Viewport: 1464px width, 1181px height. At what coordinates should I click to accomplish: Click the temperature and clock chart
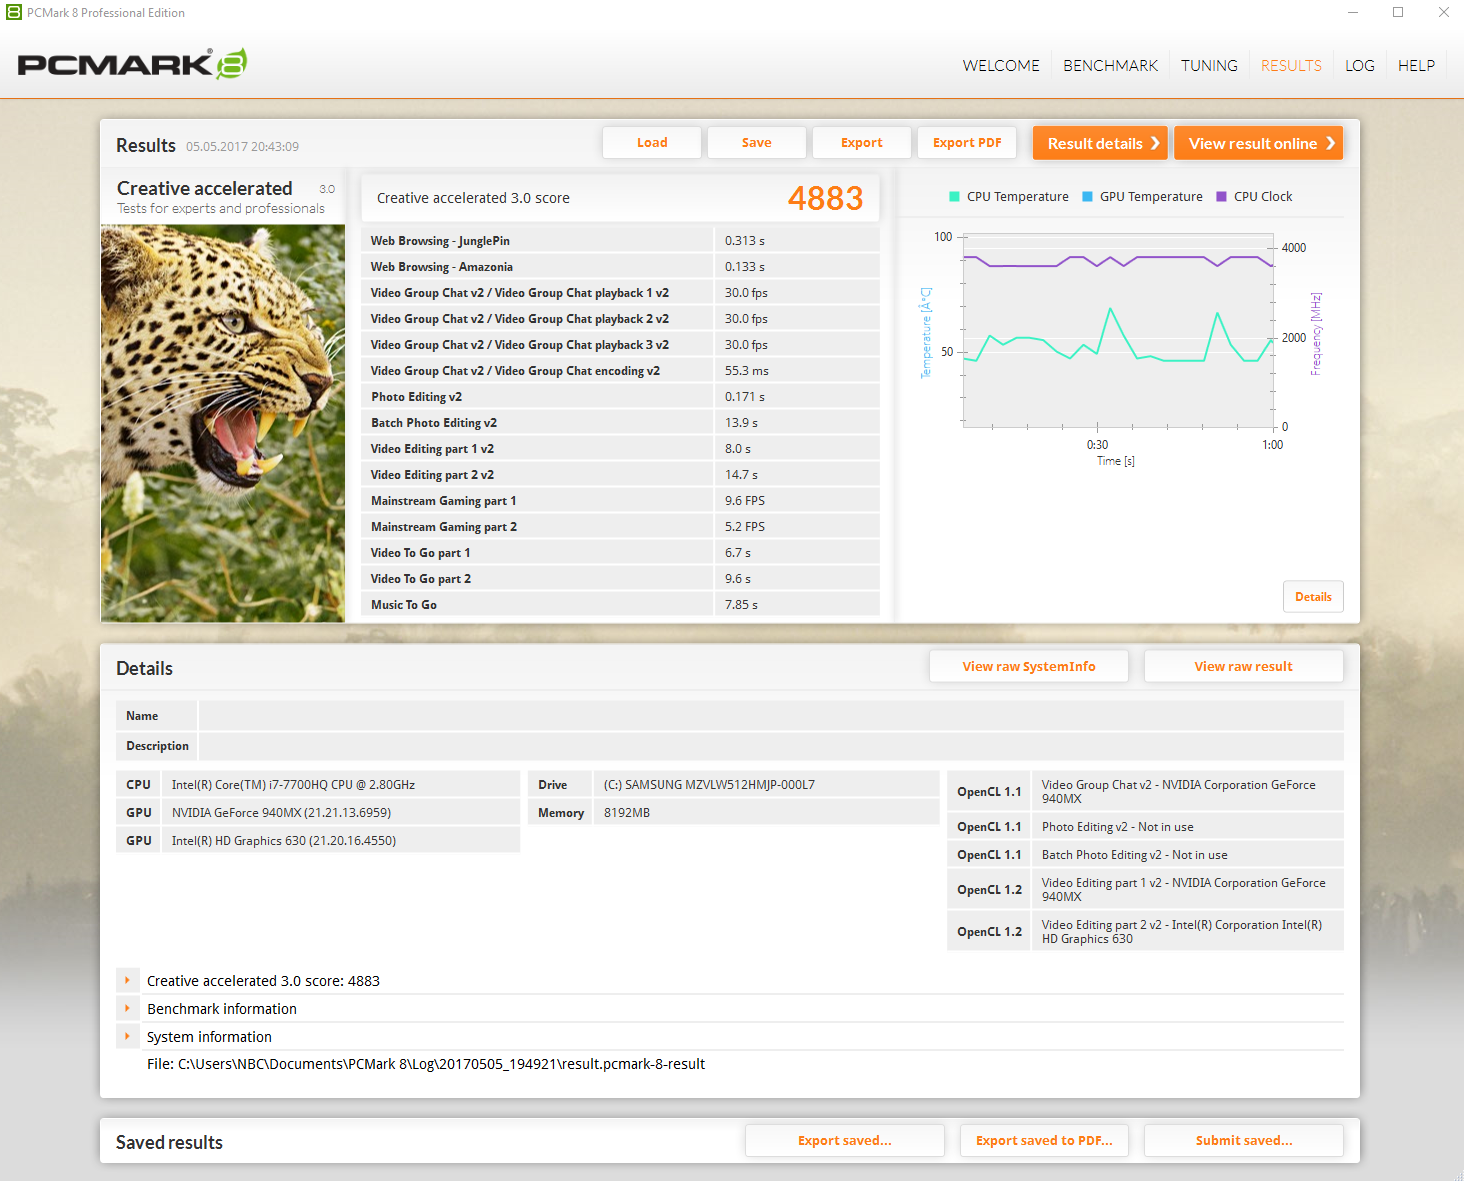pos(1118,331)
